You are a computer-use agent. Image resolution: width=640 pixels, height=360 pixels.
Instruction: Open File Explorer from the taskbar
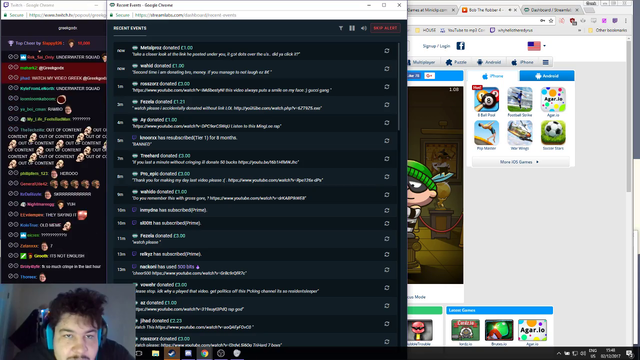click(x=156, y=353)
